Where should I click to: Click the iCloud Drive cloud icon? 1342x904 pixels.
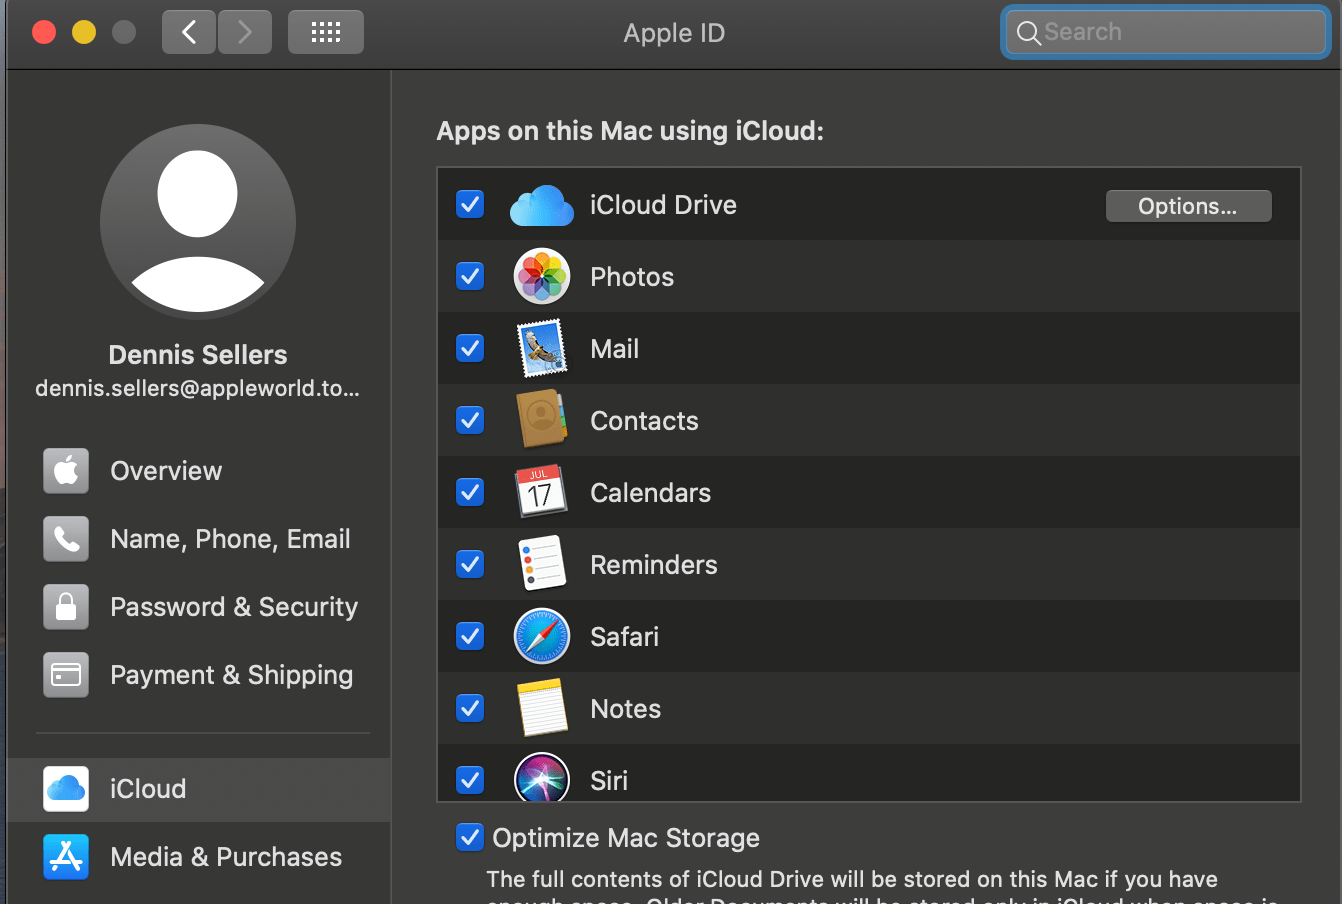[541, 205]
